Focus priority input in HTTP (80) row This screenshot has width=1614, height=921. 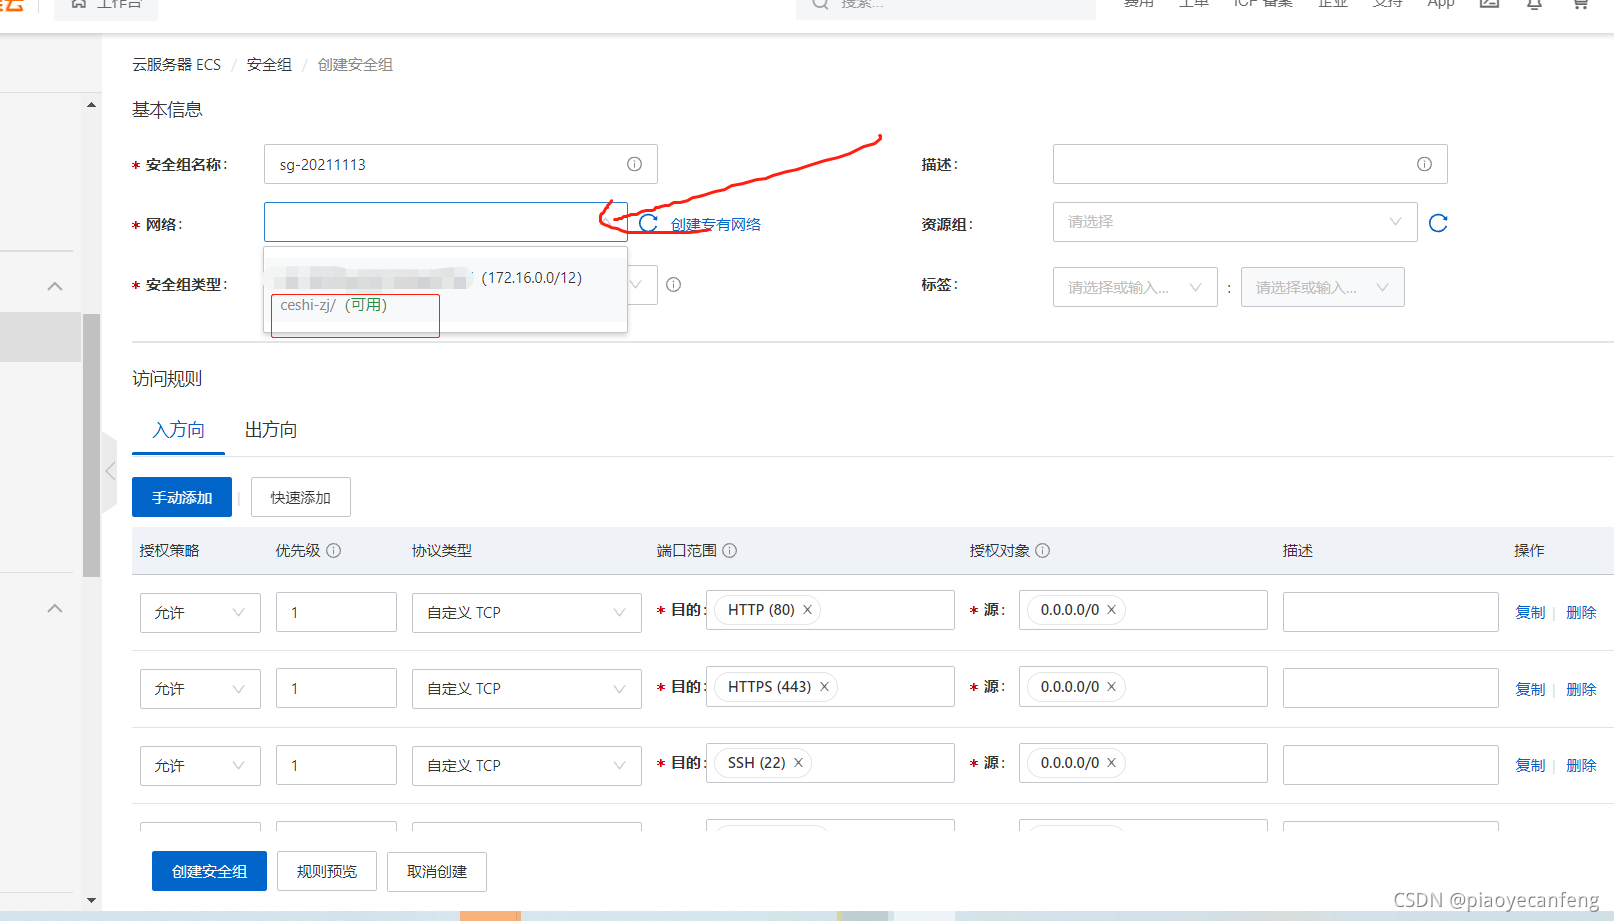click(336, 613)
